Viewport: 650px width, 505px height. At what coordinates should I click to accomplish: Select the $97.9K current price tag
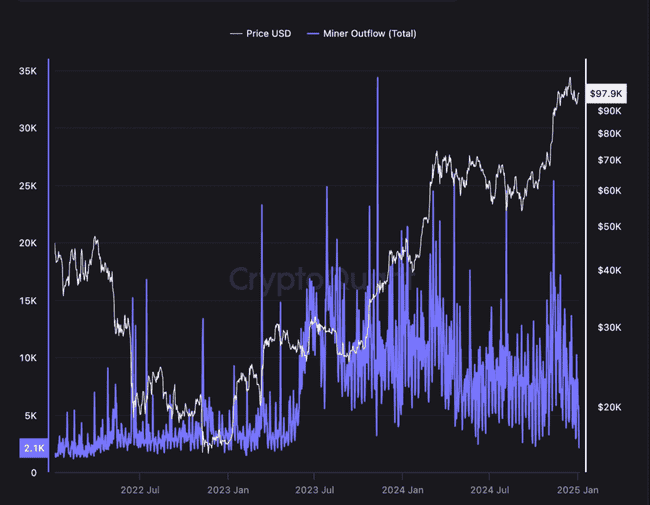coord(607,93)
